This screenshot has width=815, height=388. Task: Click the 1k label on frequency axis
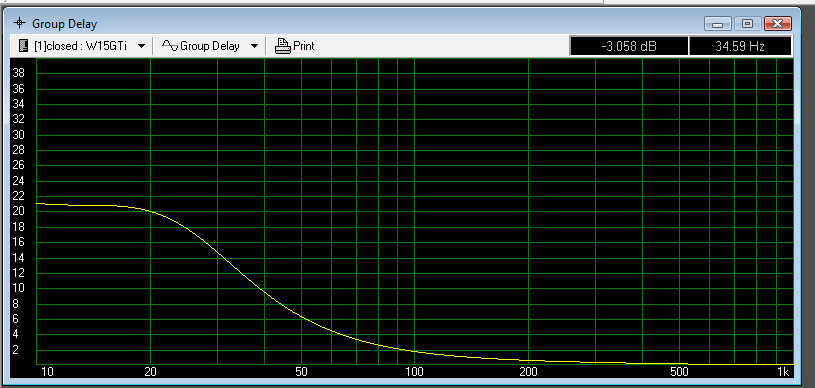pyautogui.click(x=783, y=372)
